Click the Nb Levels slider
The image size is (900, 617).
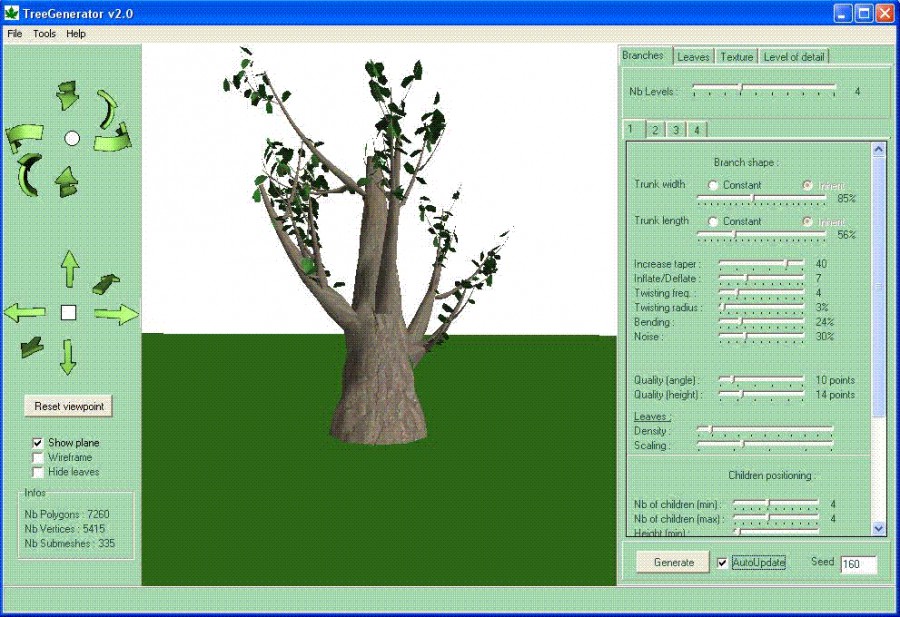tap(763, 88)
